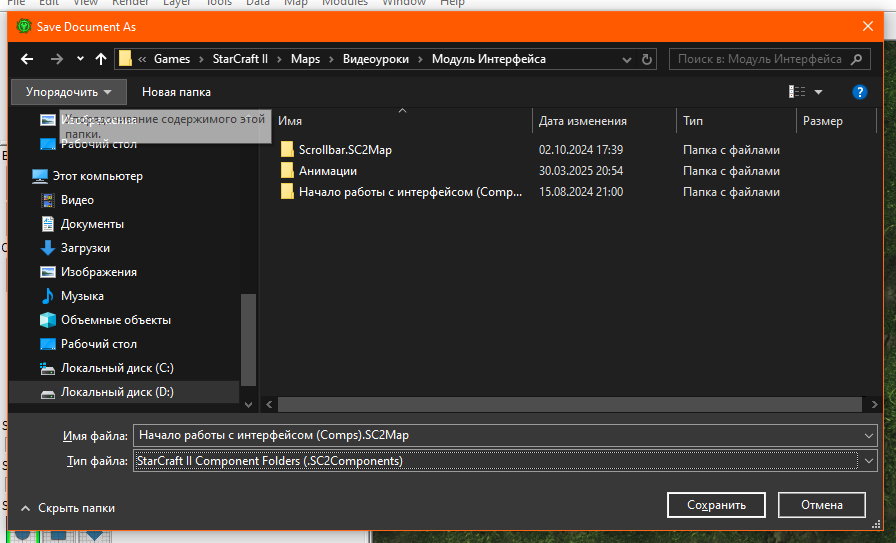Go back using the back arrow

tap(27, 59)
